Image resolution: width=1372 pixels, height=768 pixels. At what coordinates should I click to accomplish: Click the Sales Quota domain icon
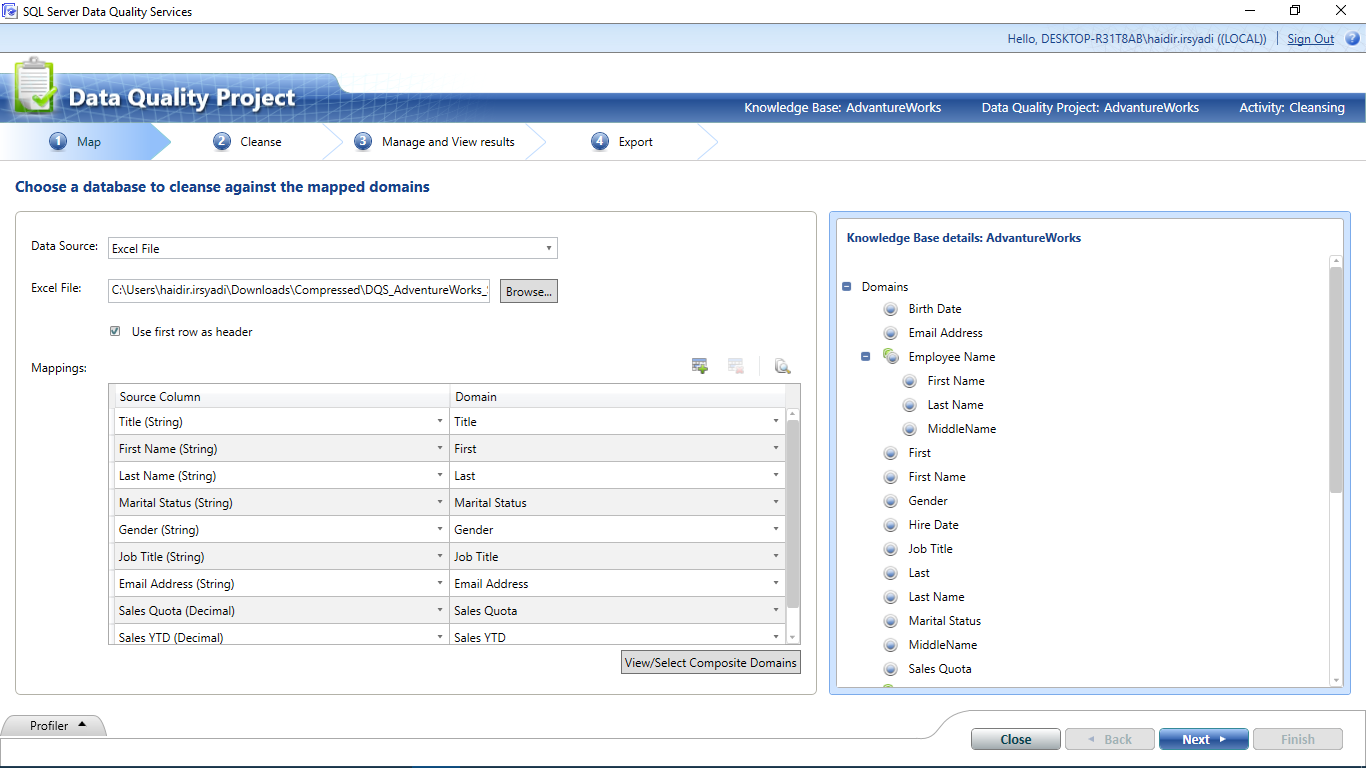890,668
